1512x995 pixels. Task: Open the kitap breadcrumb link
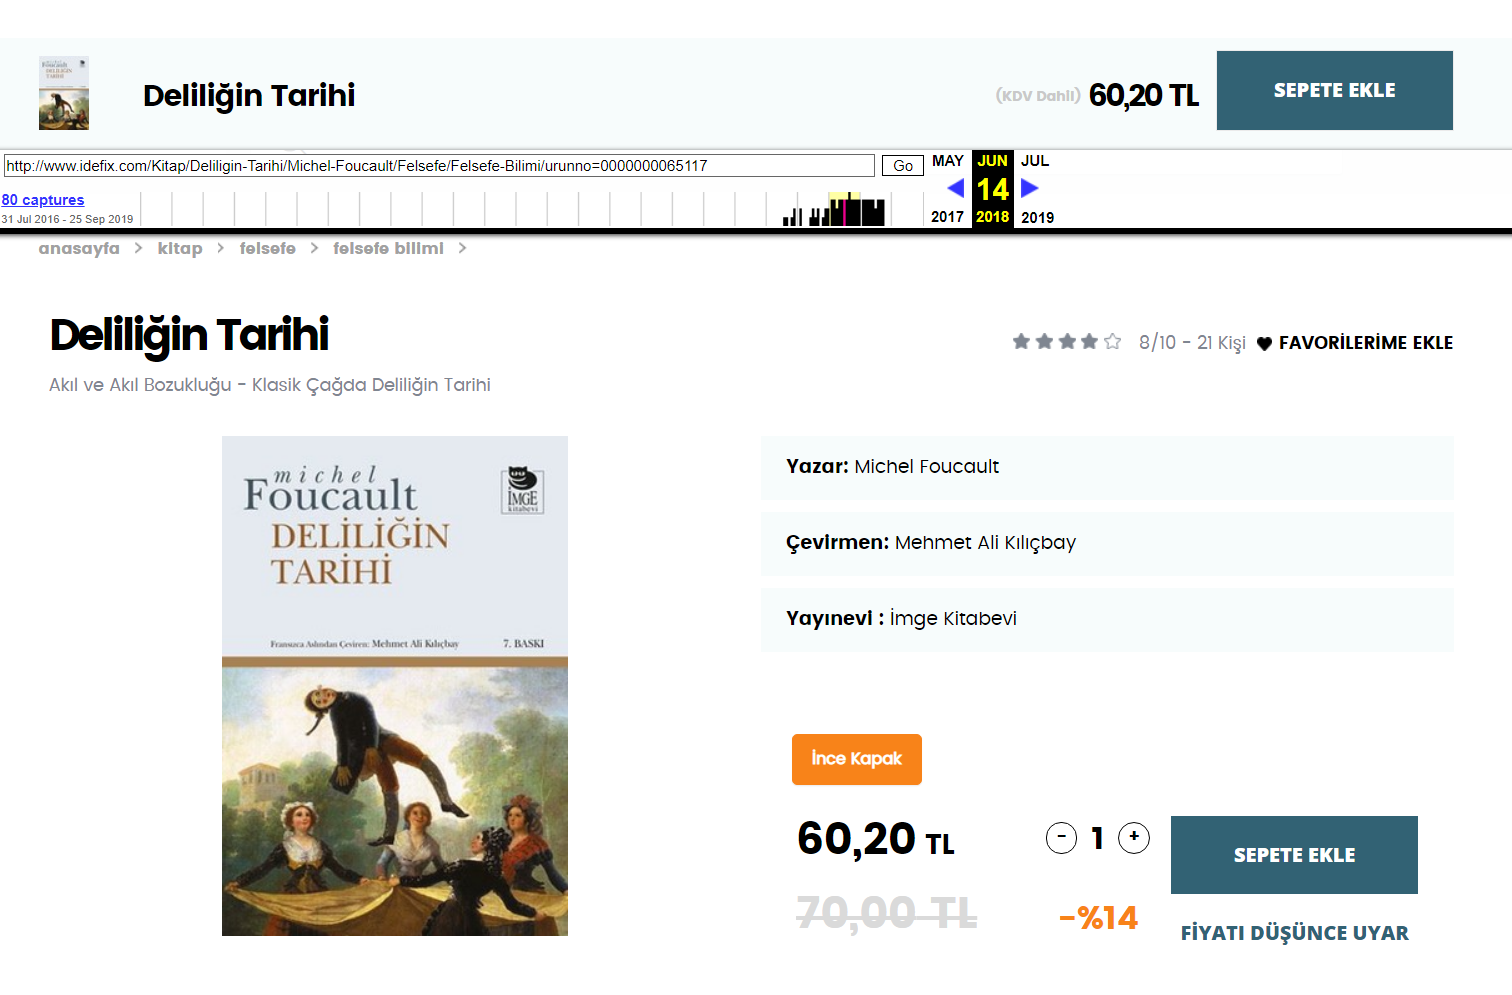pyautogui.click(x=180, y=248)
